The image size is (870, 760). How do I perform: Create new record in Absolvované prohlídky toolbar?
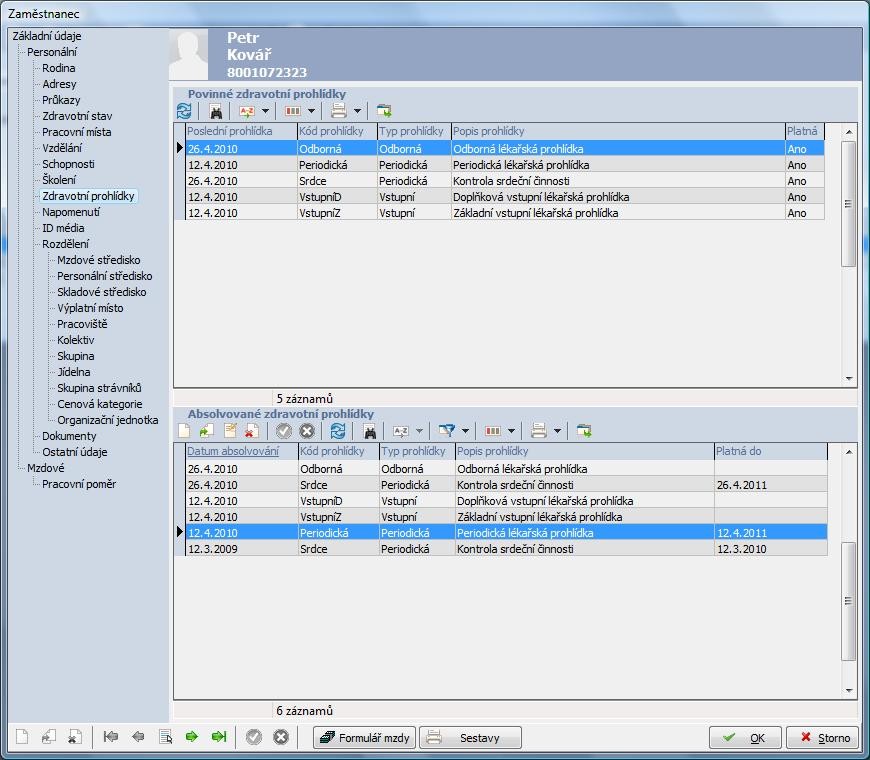pos(184,431)
